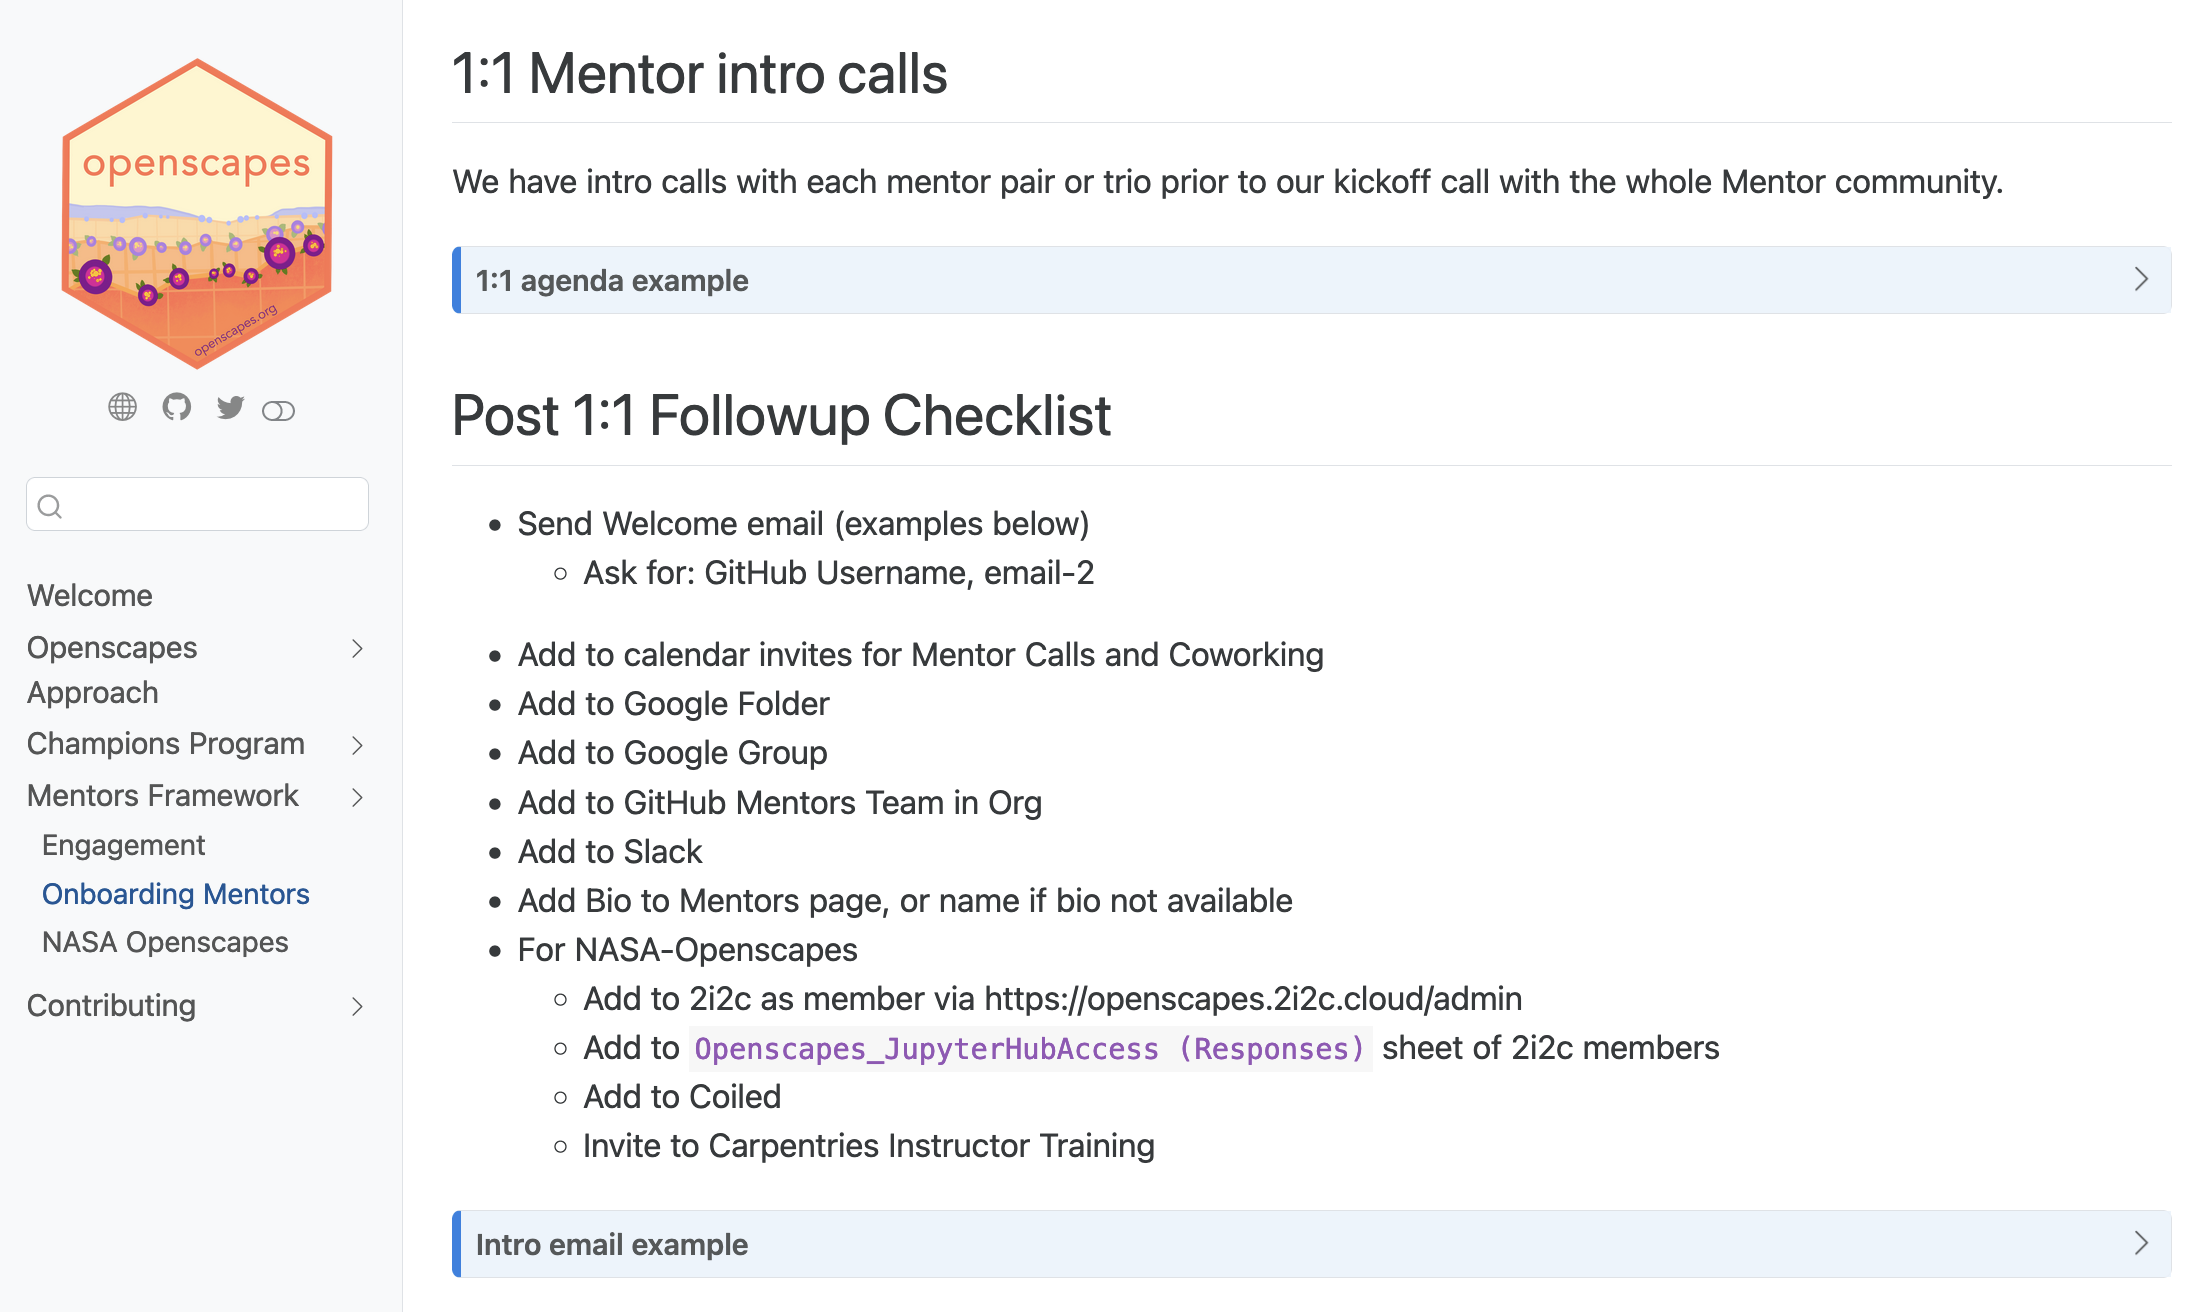Expand the Intro email example callout
The height and width of the screenshot is (1312, 2194).
(612, 1245)
